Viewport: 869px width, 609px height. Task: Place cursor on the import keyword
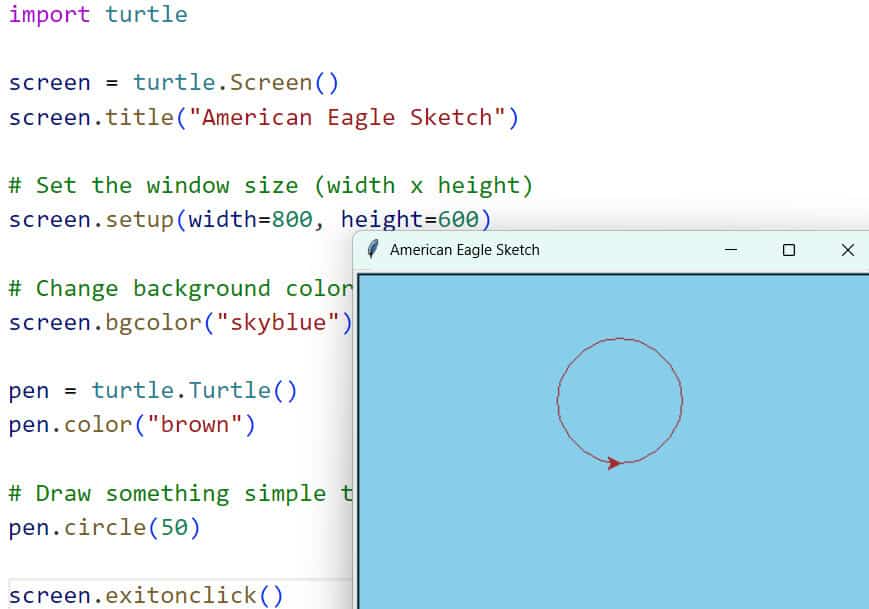coord(49,15)
